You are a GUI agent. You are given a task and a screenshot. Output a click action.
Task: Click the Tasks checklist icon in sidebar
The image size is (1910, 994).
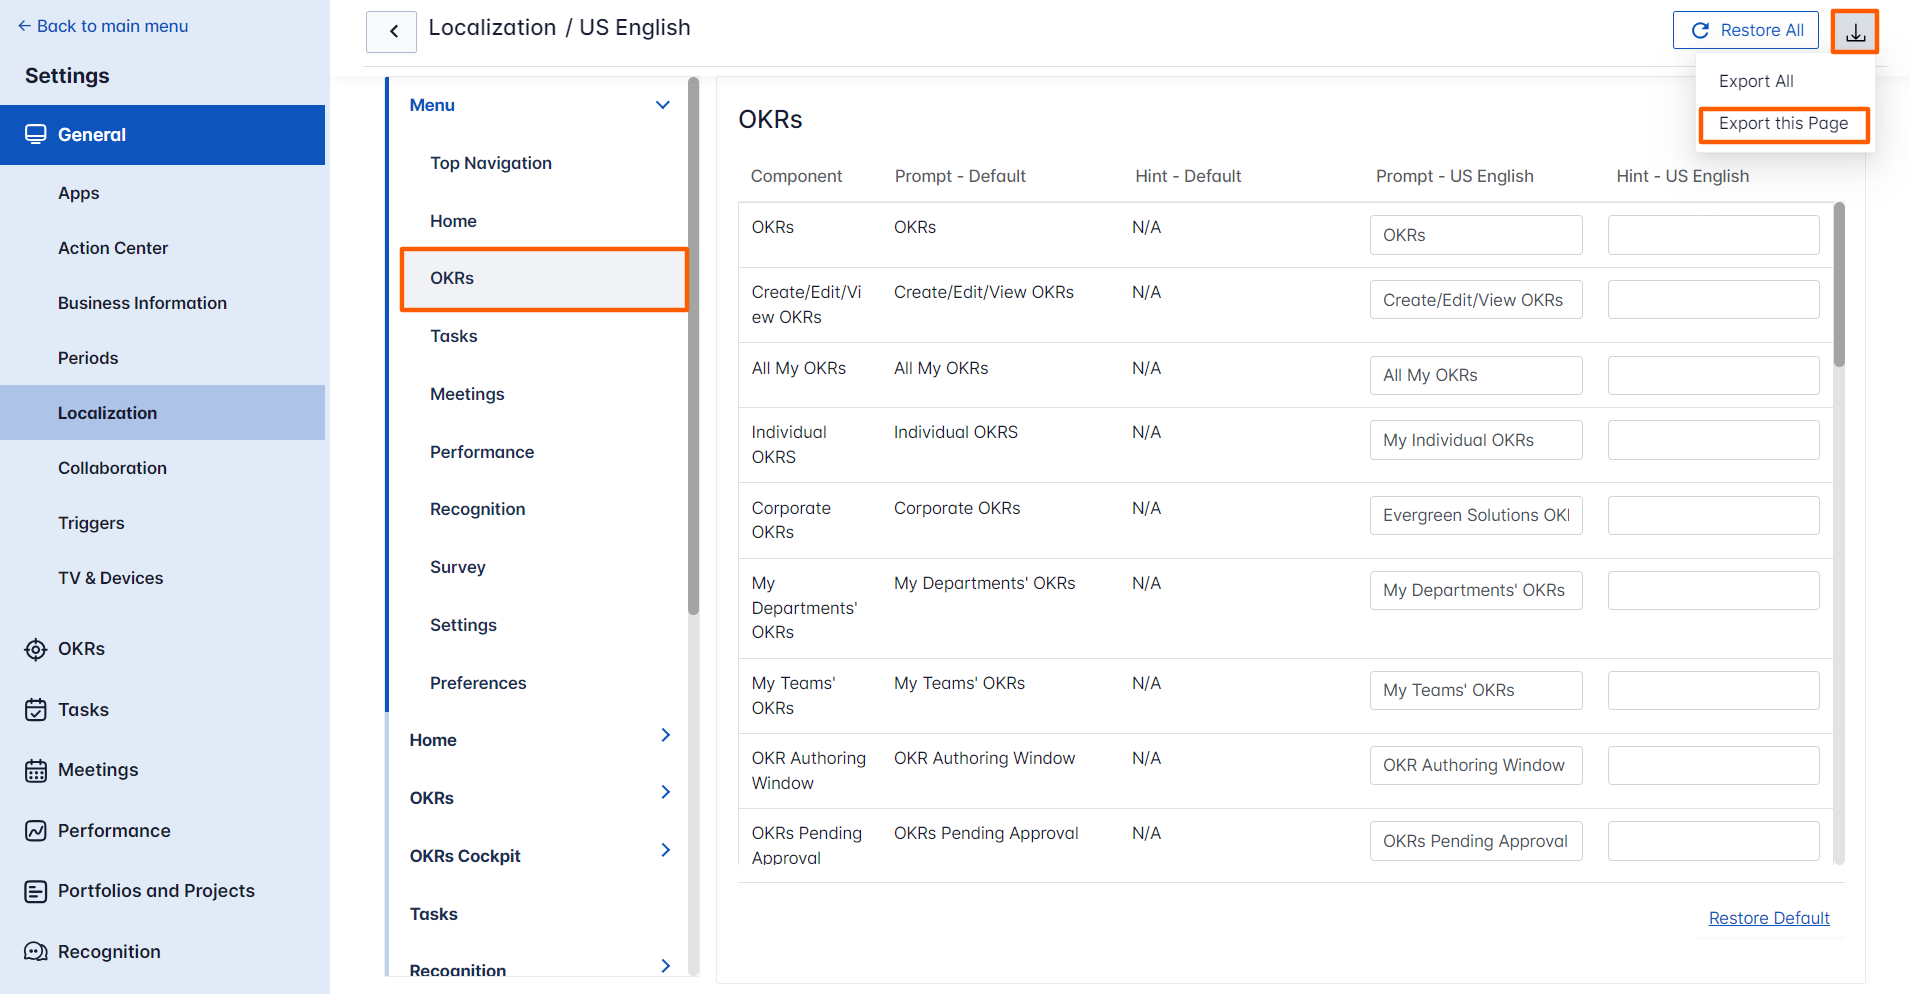35,709
